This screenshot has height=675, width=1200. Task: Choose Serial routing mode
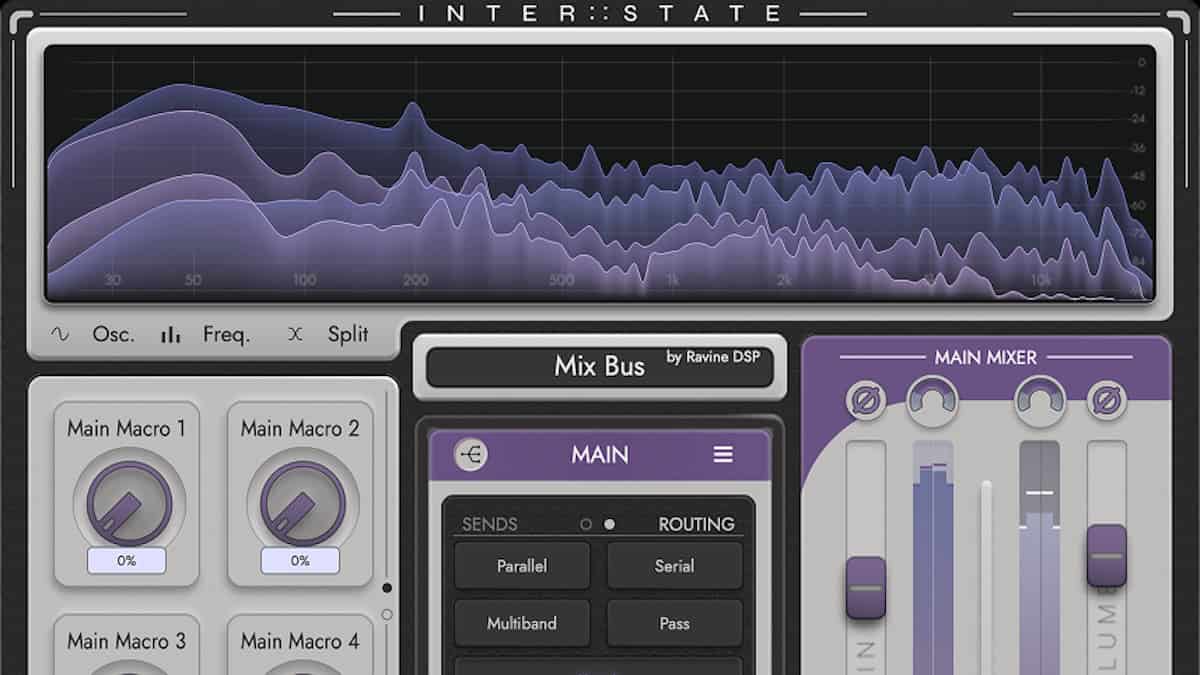674,566
